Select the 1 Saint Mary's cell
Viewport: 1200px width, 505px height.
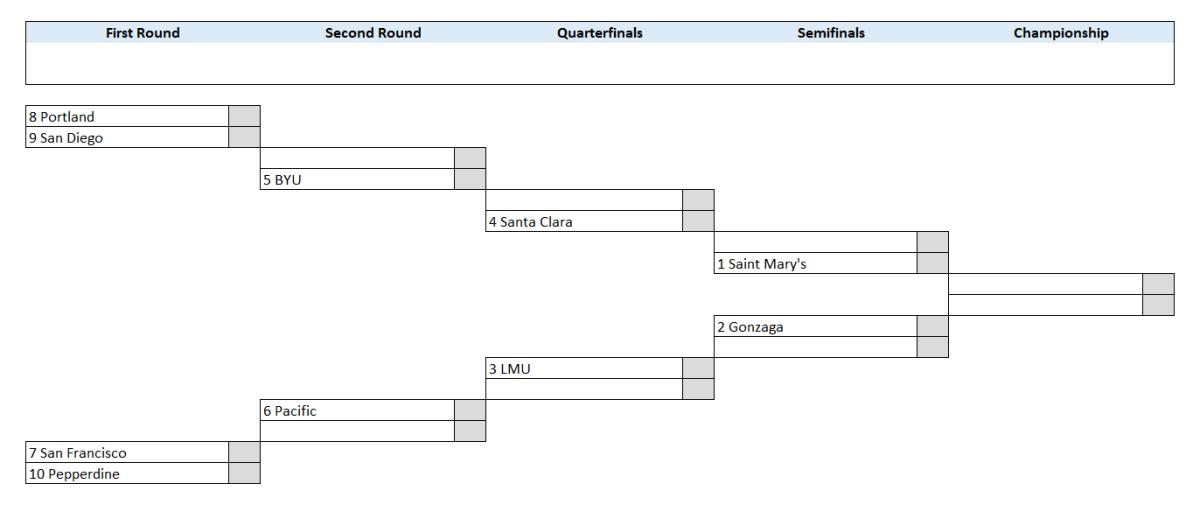(815, 264)
